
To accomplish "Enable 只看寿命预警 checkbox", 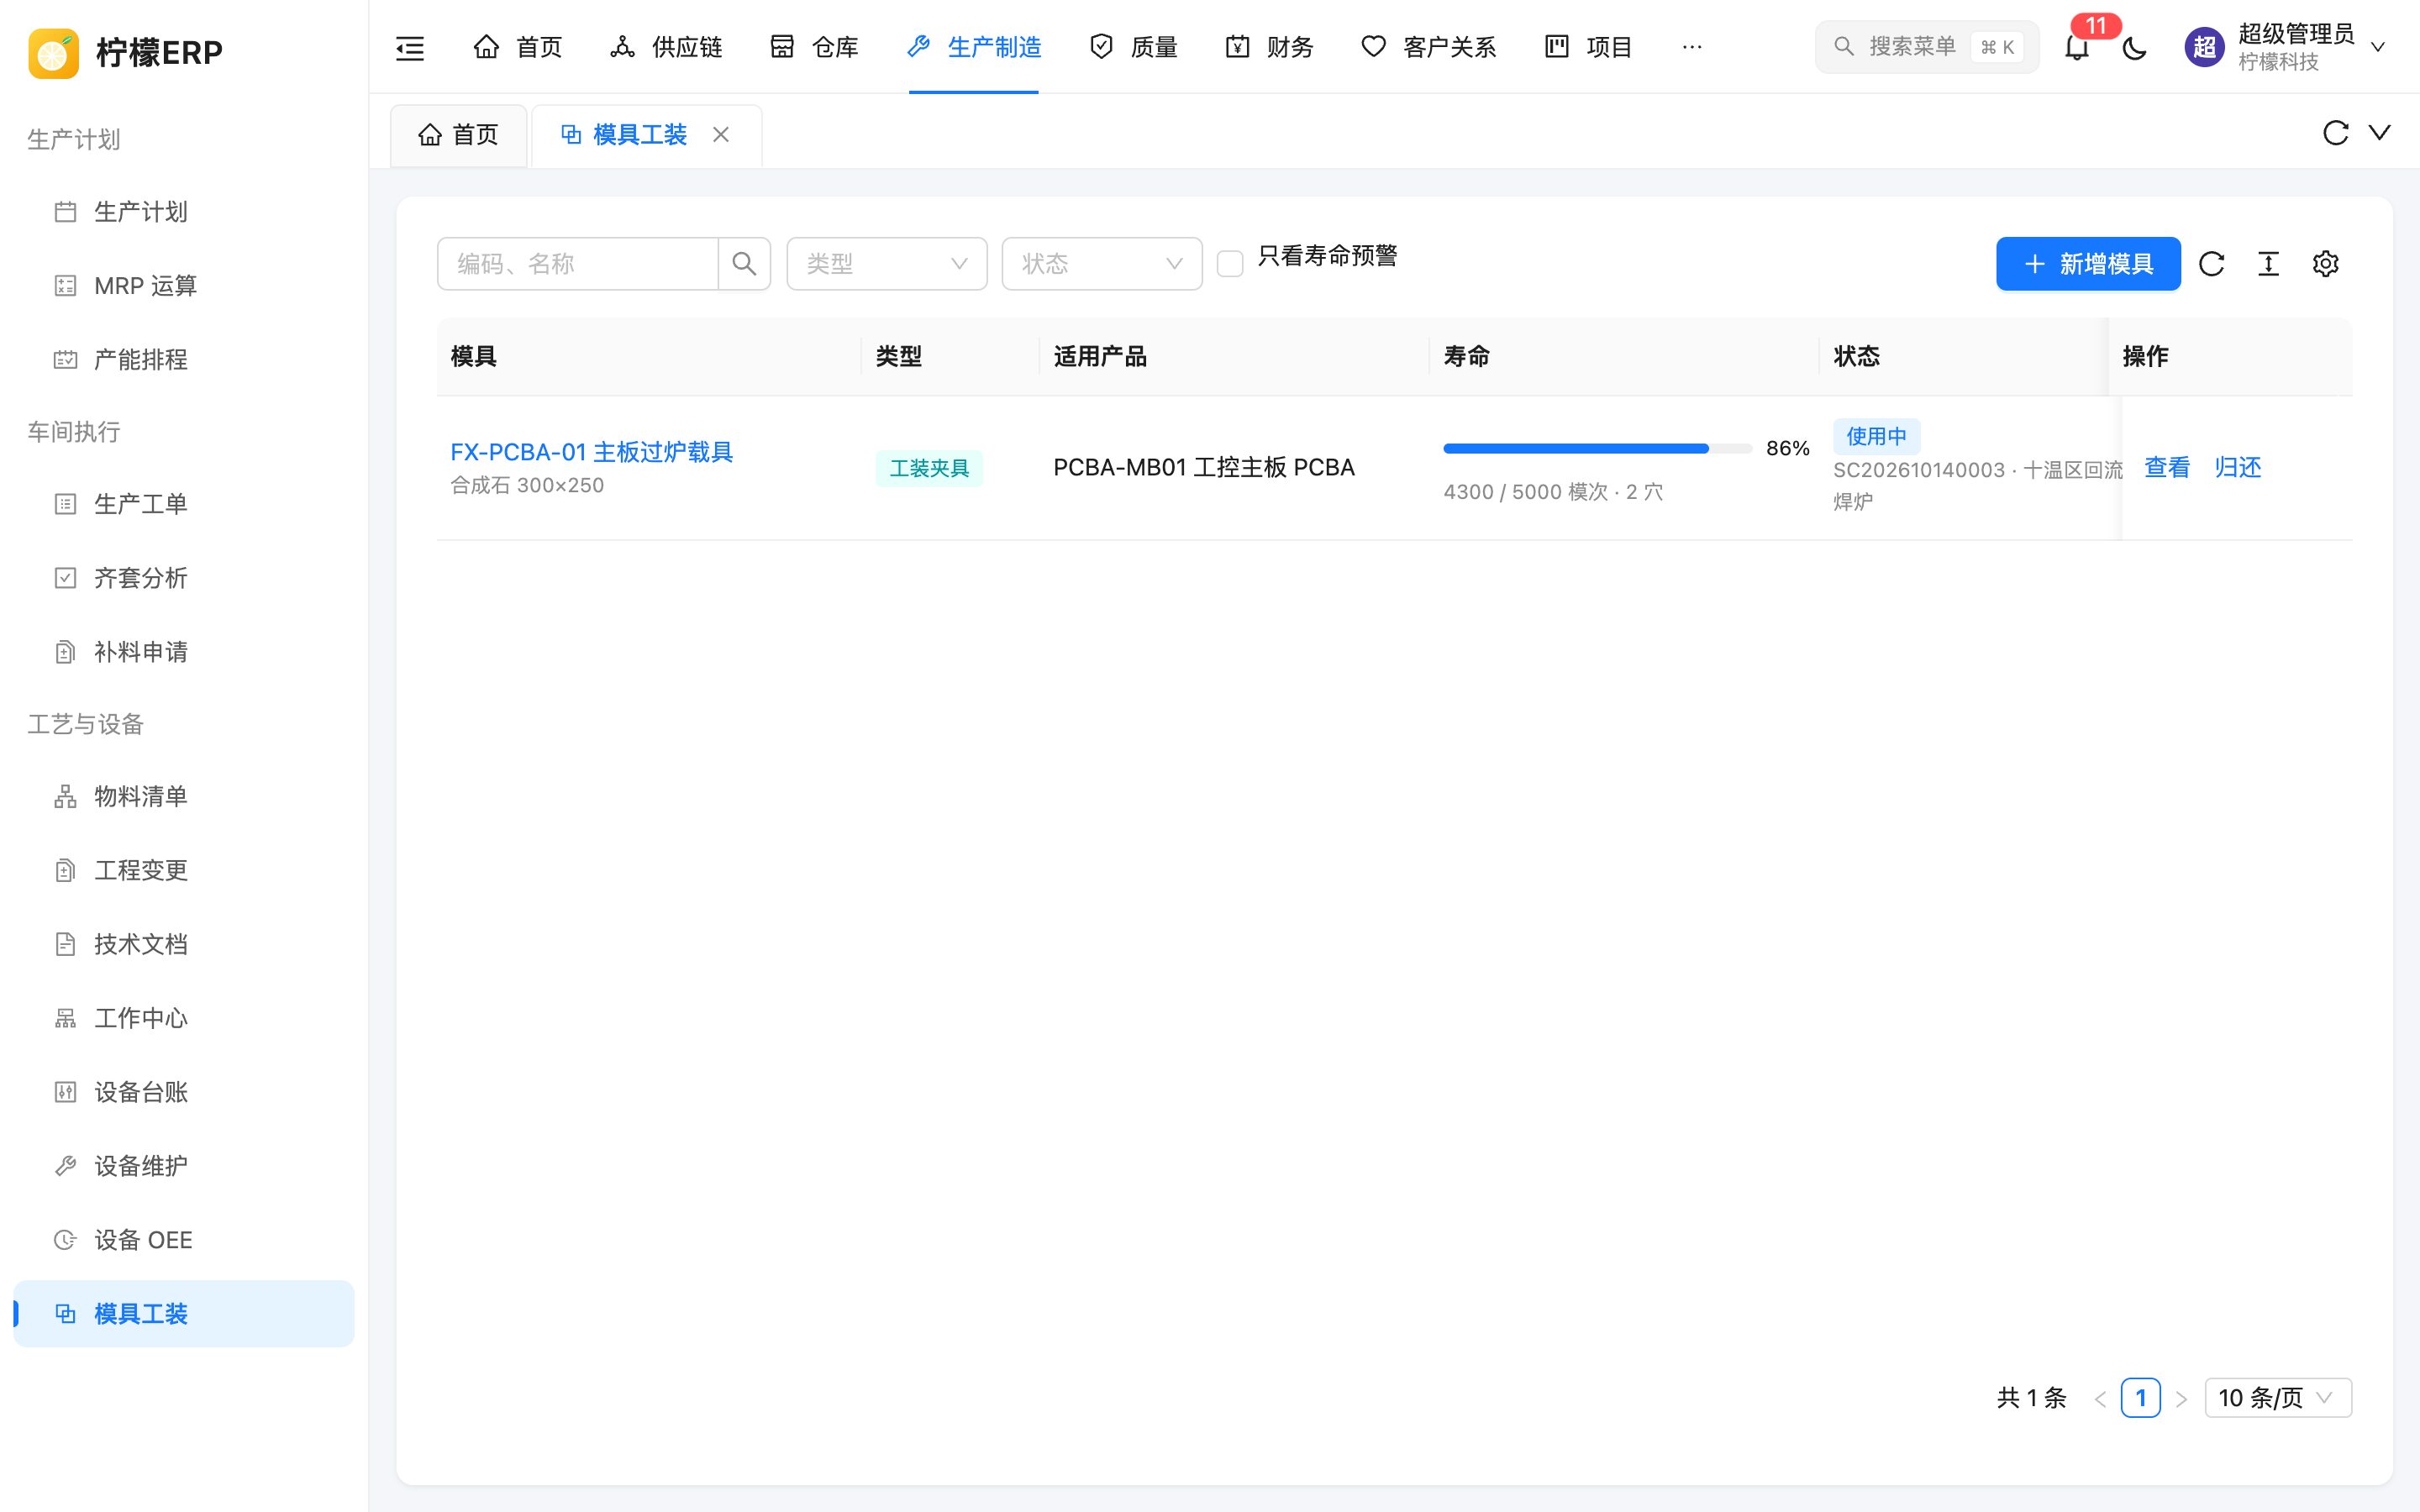I will click(x=1230, y=264).
